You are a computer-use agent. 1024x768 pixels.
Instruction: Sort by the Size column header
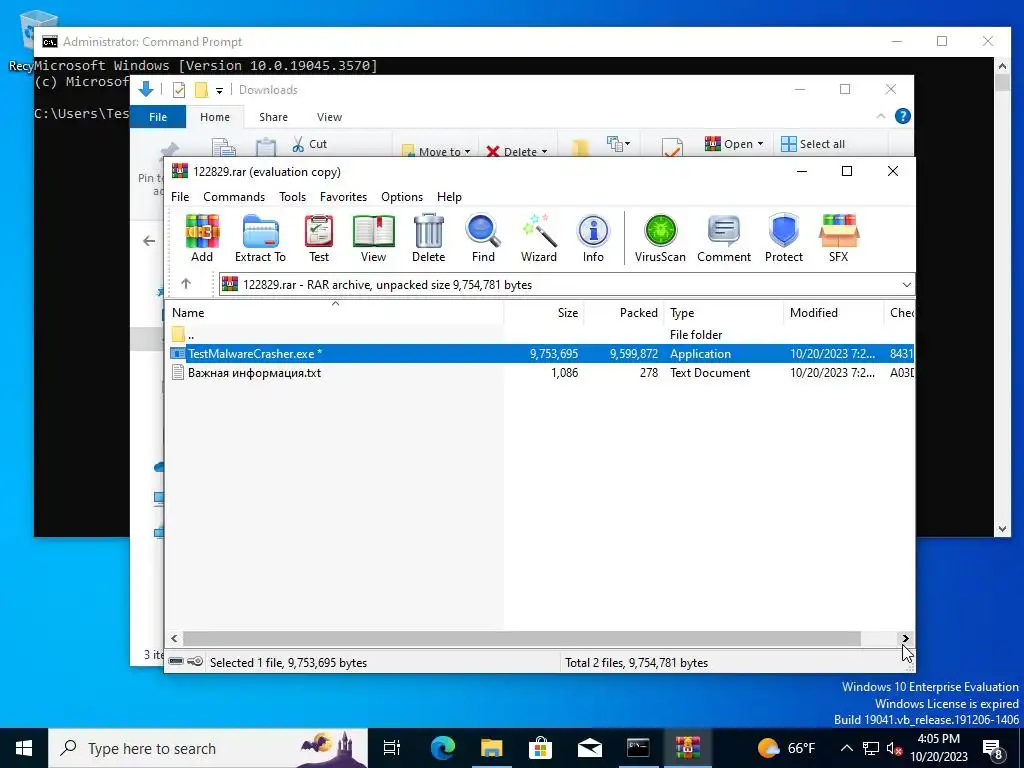coord(543,312)
